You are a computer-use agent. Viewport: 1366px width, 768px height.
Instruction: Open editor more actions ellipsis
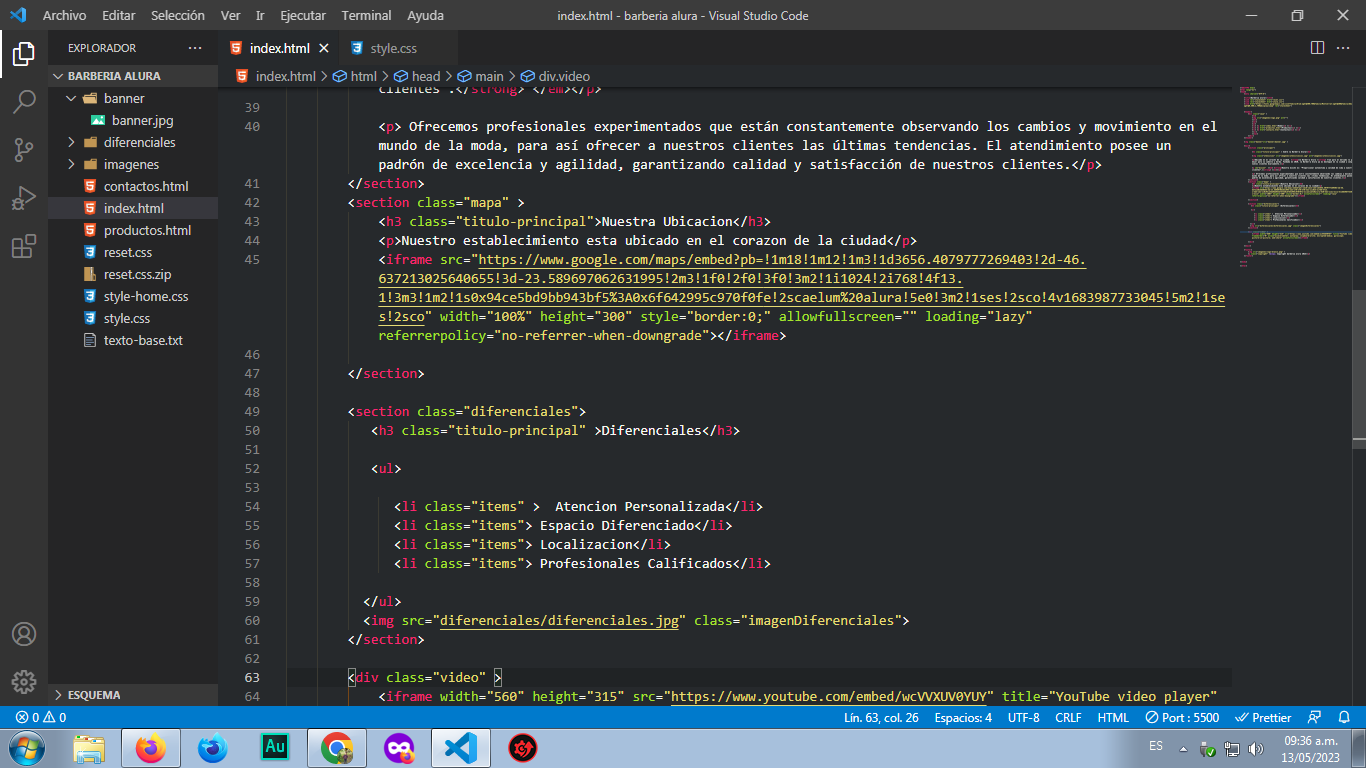click(1345, 48)
